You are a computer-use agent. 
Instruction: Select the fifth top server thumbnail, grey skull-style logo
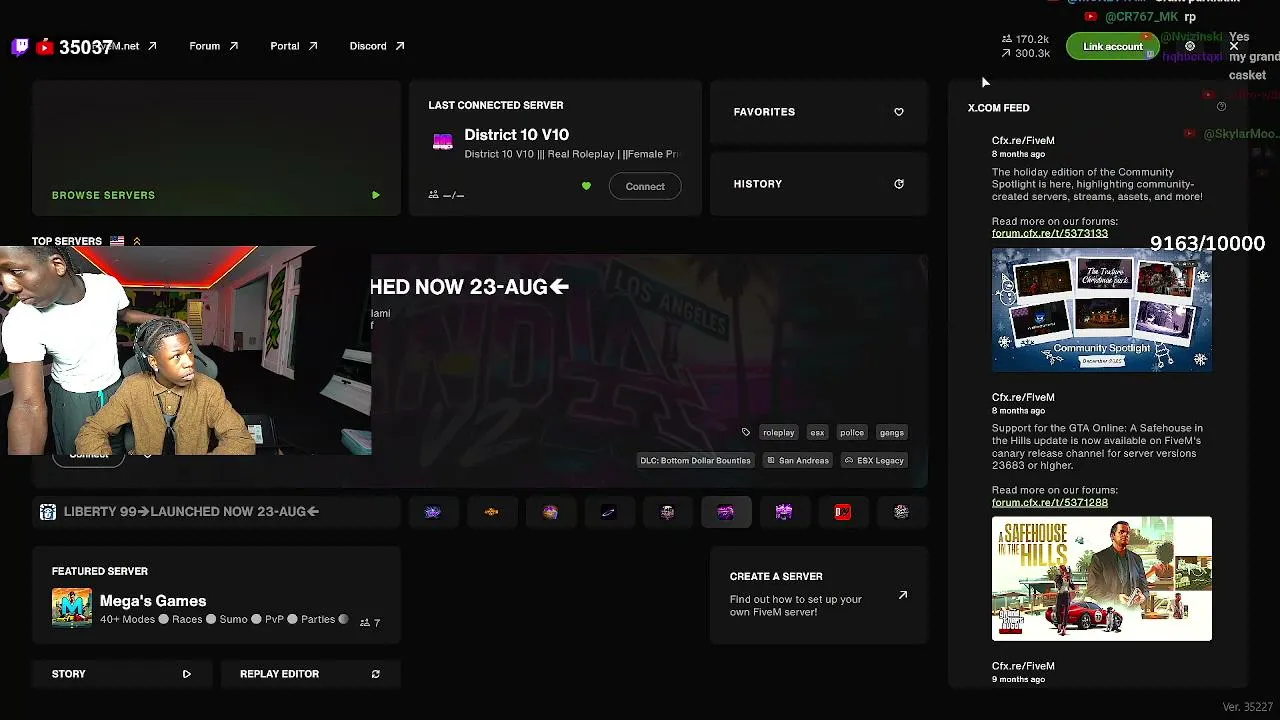pos(667,512)
